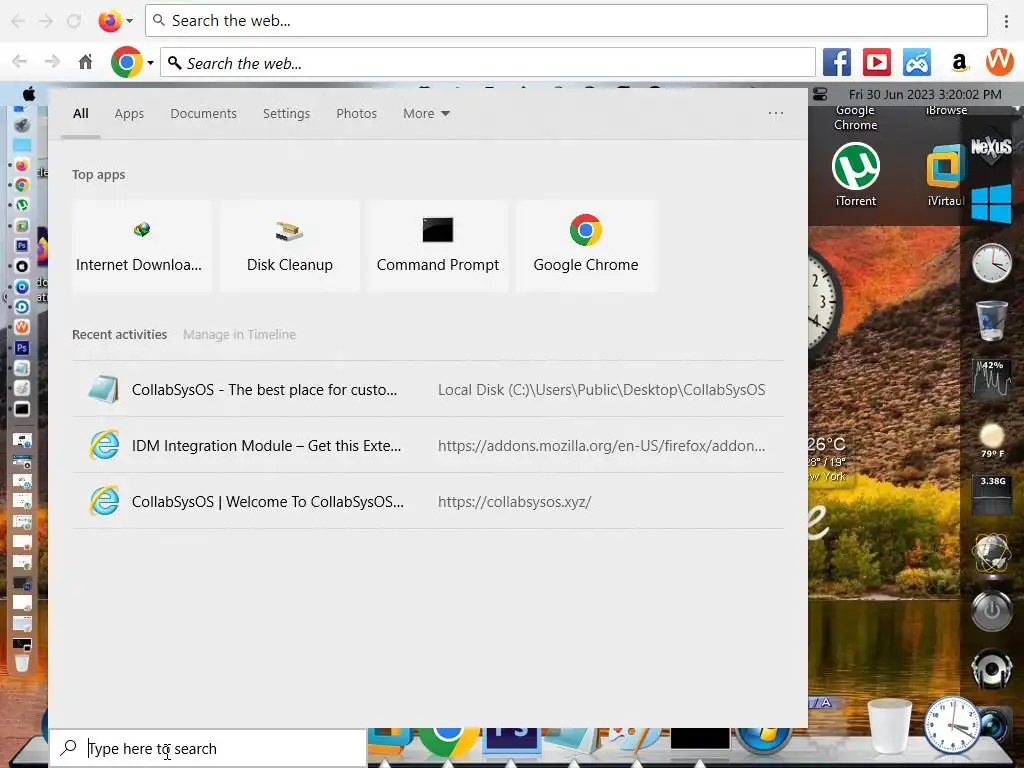The width and height of the screenshot is (1024, 768).
Task: Launch Google Chrome from Top apps
Action: (586, 246)
